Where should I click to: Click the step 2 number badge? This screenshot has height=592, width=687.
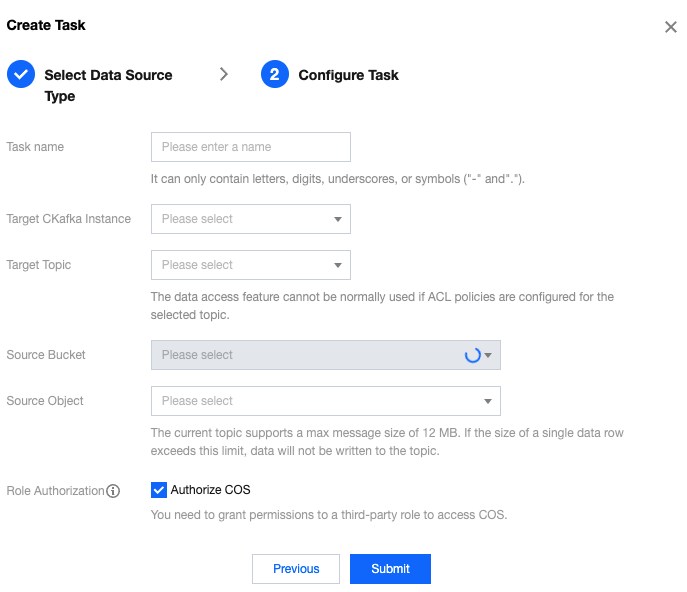275,75
